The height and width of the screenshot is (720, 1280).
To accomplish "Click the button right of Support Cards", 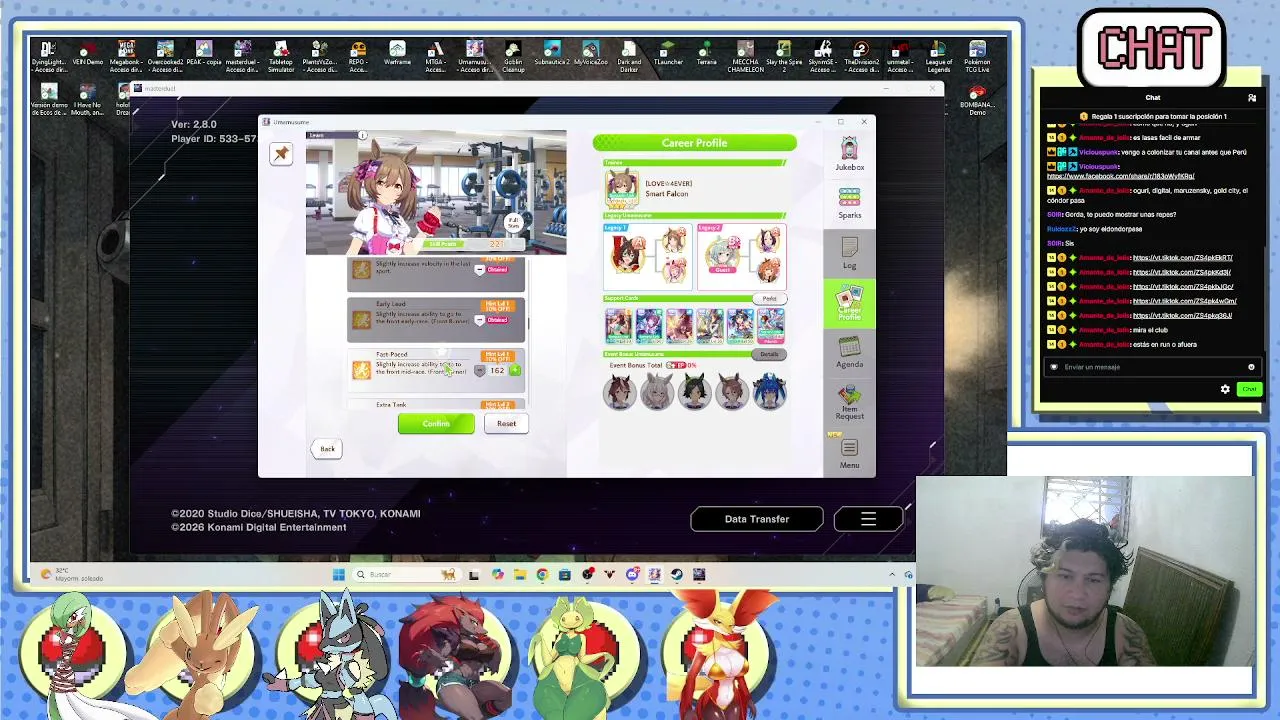I will pos(769,299).
